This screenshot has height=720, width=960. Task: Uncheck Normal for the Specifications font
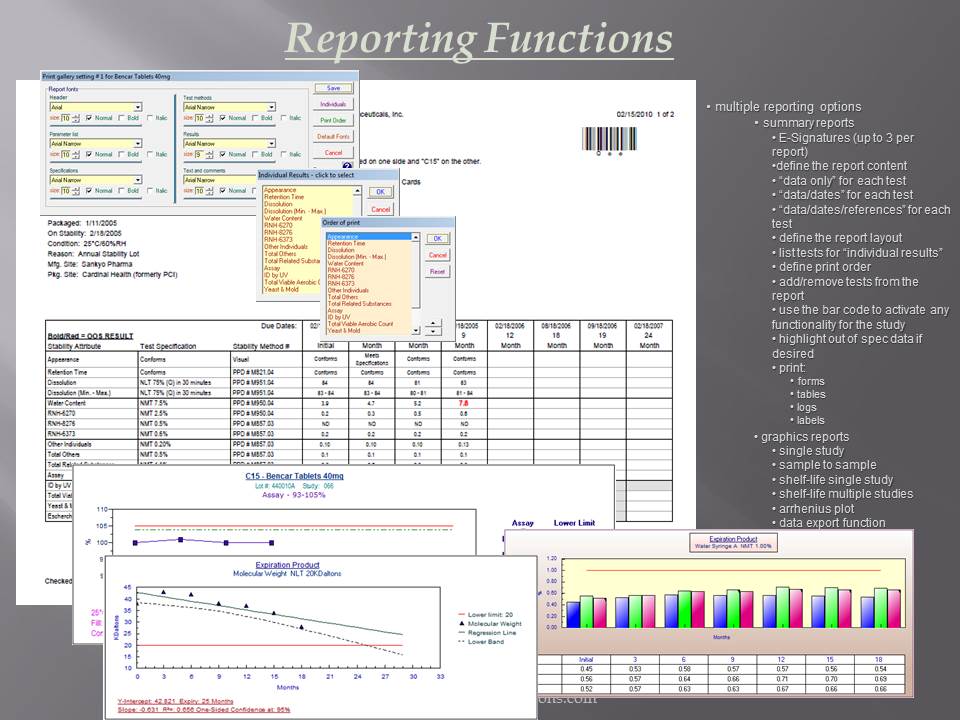tap(87, 192)
